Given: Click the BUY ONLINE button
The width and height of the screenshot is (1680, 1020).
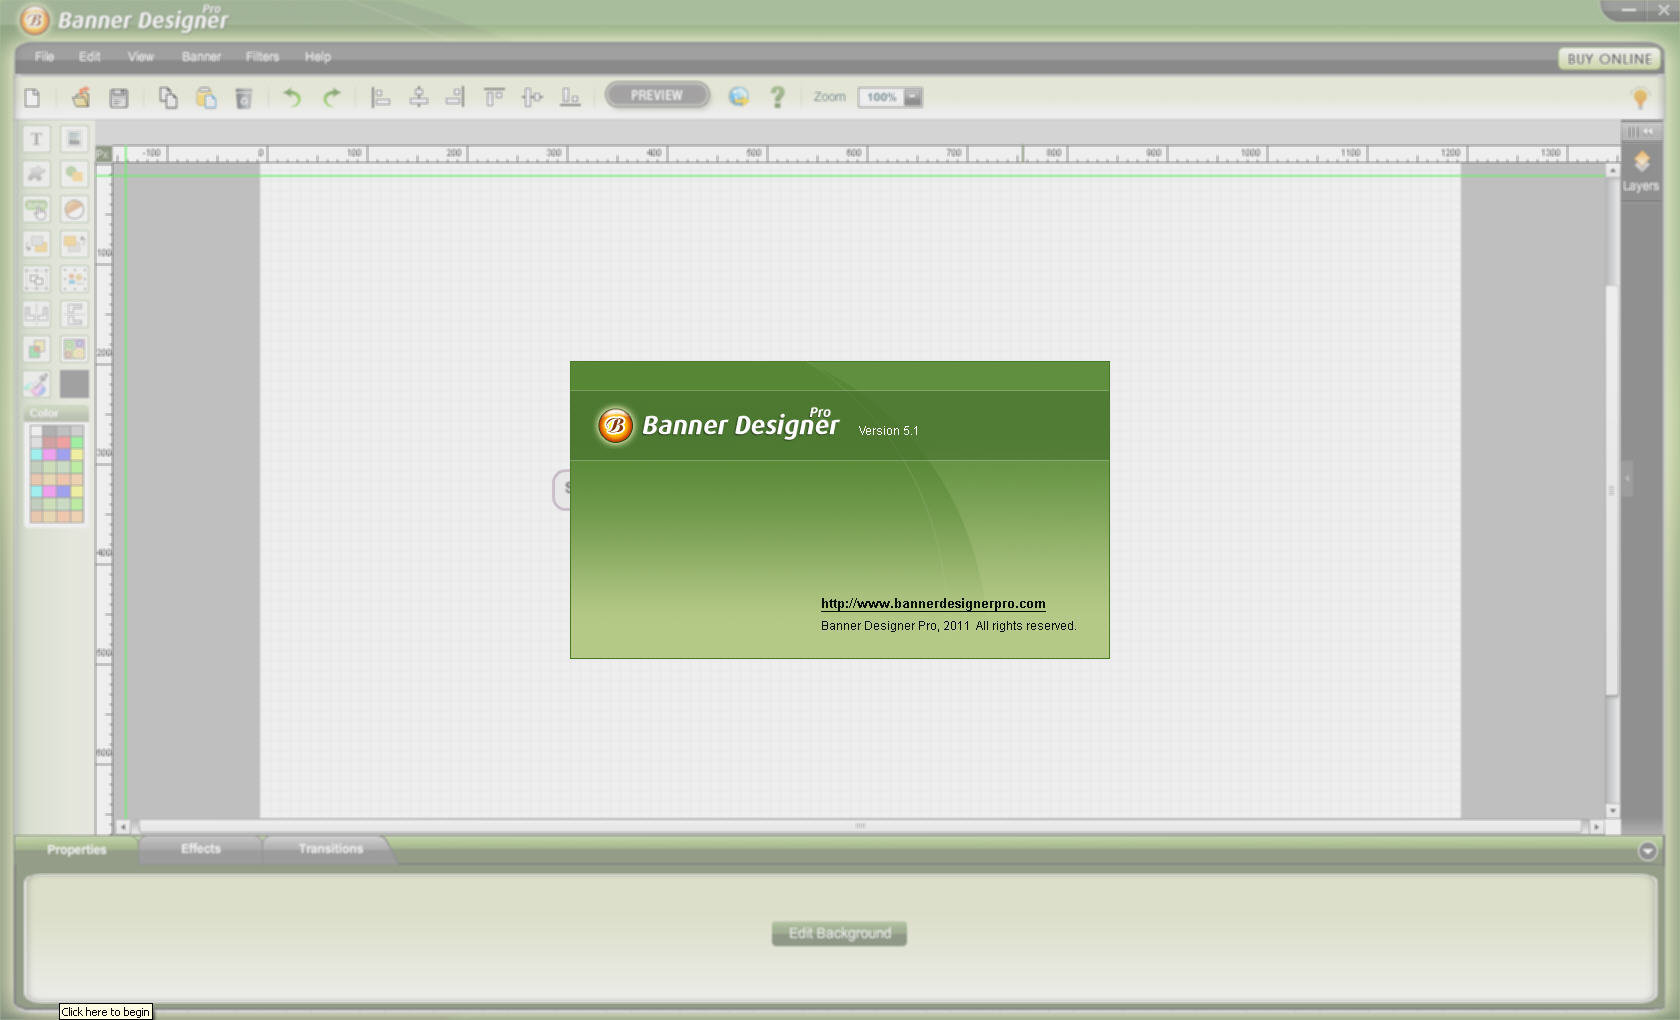Looking at the screenshot, I should (1608, 58).
